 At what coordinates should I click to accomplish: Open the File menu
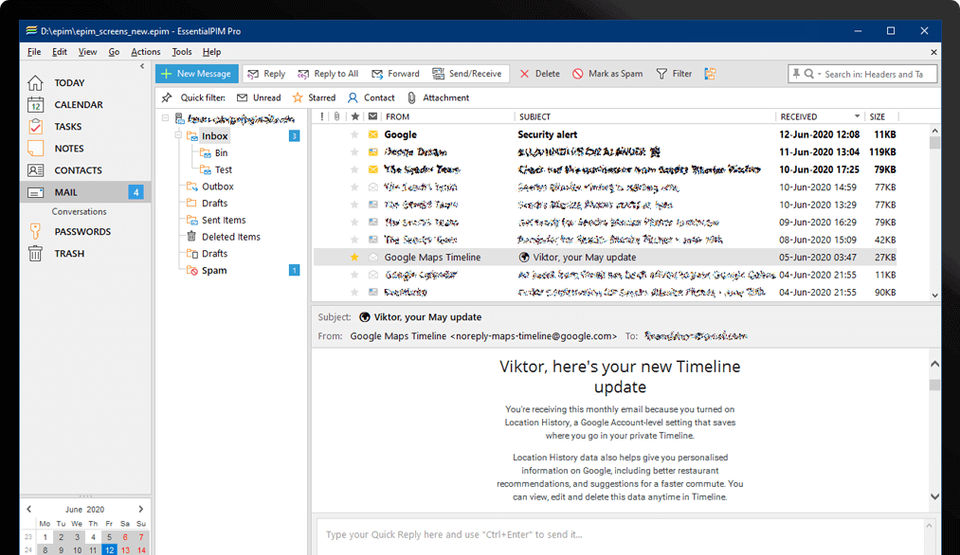pos(34,52)
